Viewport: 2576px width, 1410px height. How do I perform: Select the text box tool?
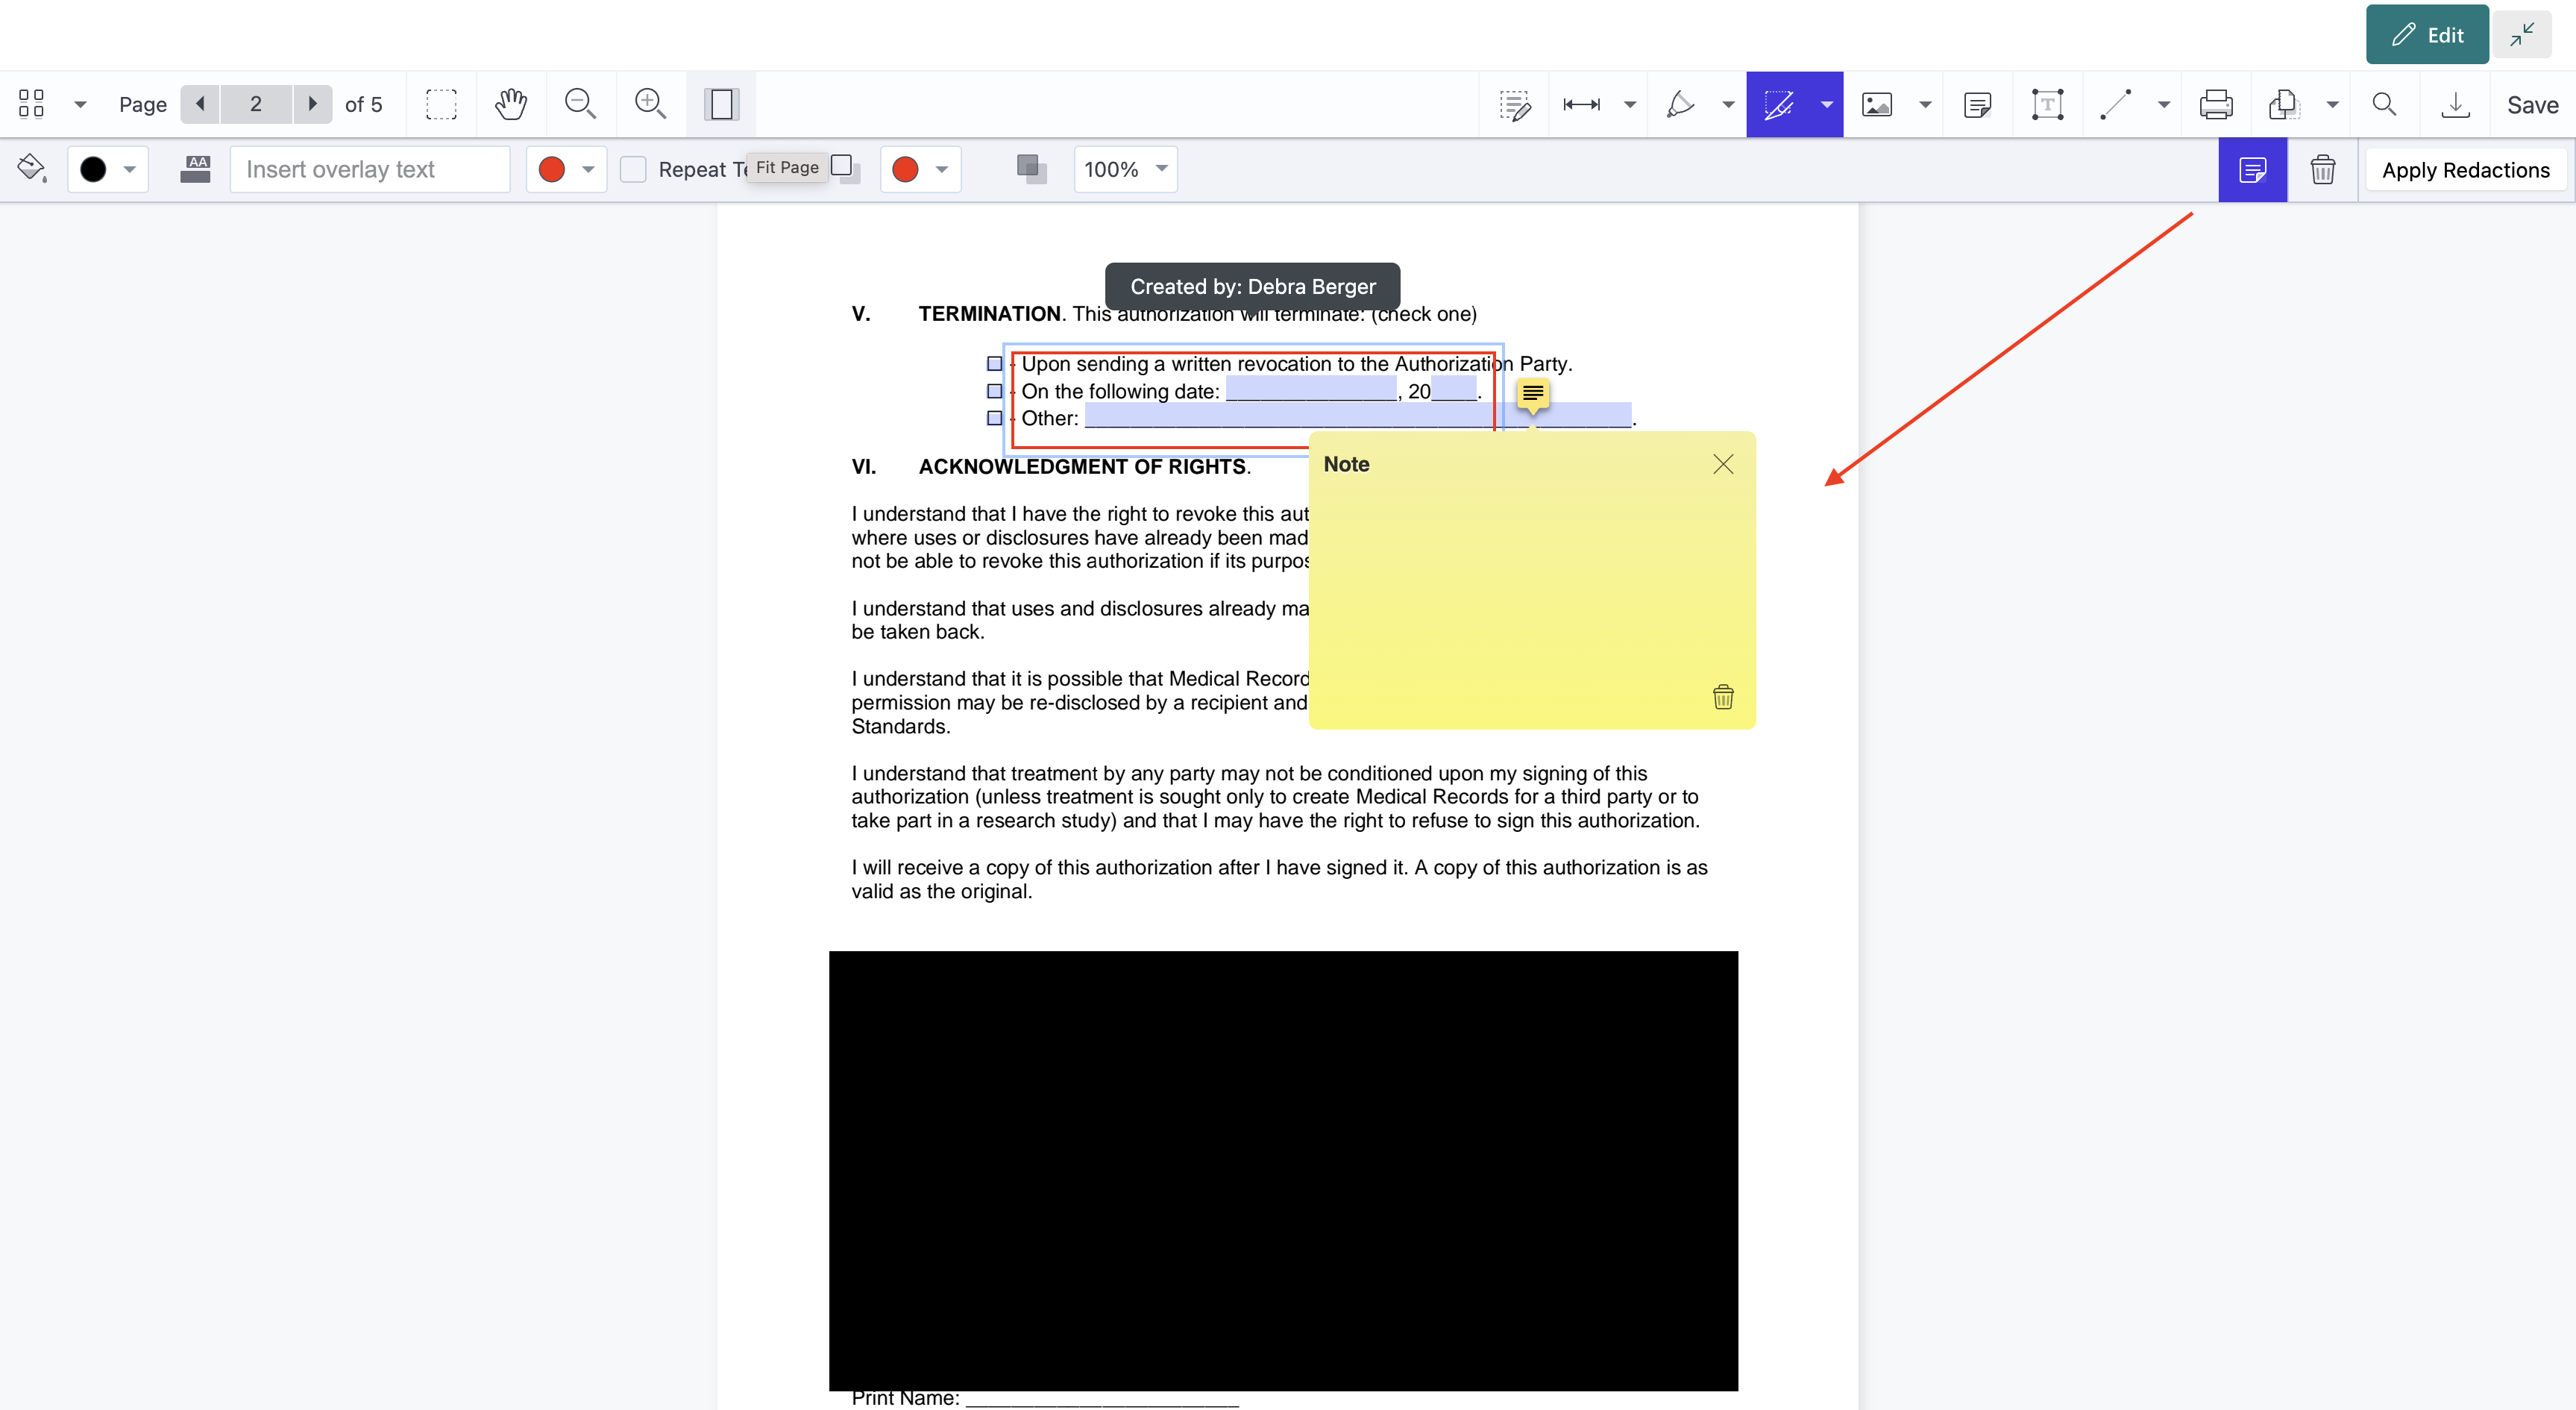tap(2047, 104)
